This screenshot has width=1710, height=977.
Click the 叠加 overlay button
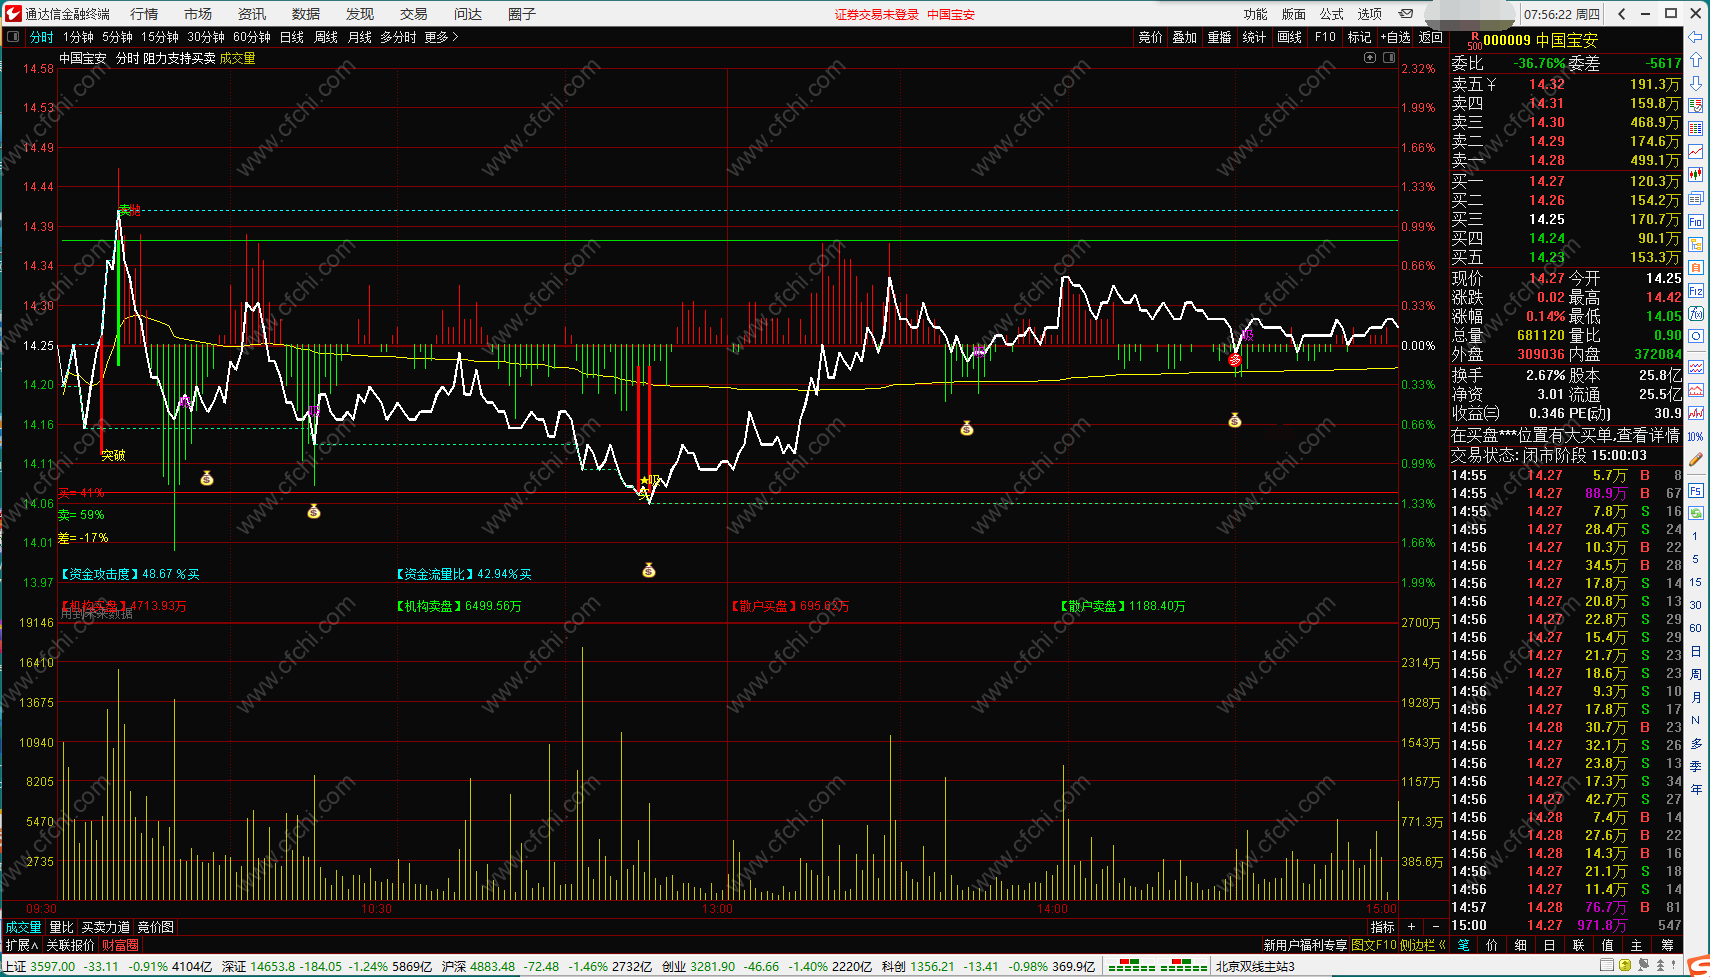[x=1185, y=37]
